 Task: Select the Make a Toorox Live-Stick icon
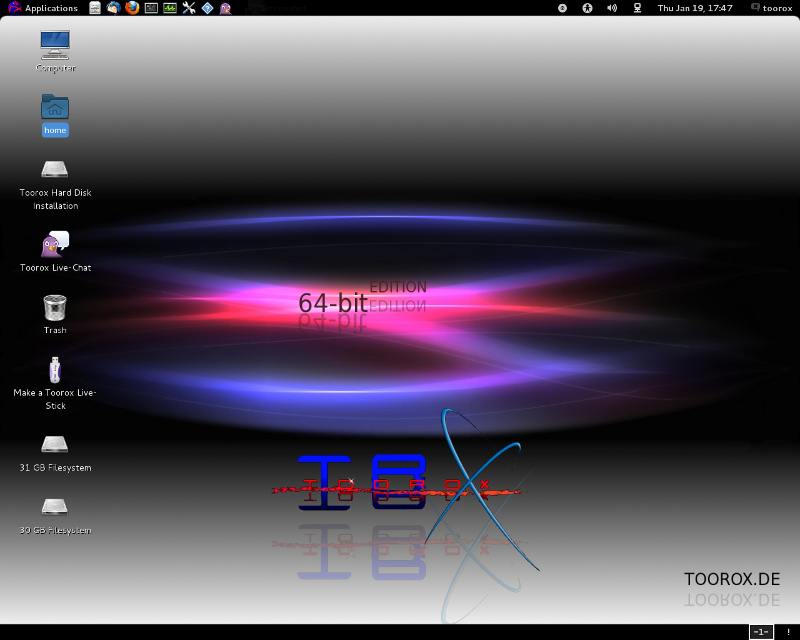click(x=55, y=370)
